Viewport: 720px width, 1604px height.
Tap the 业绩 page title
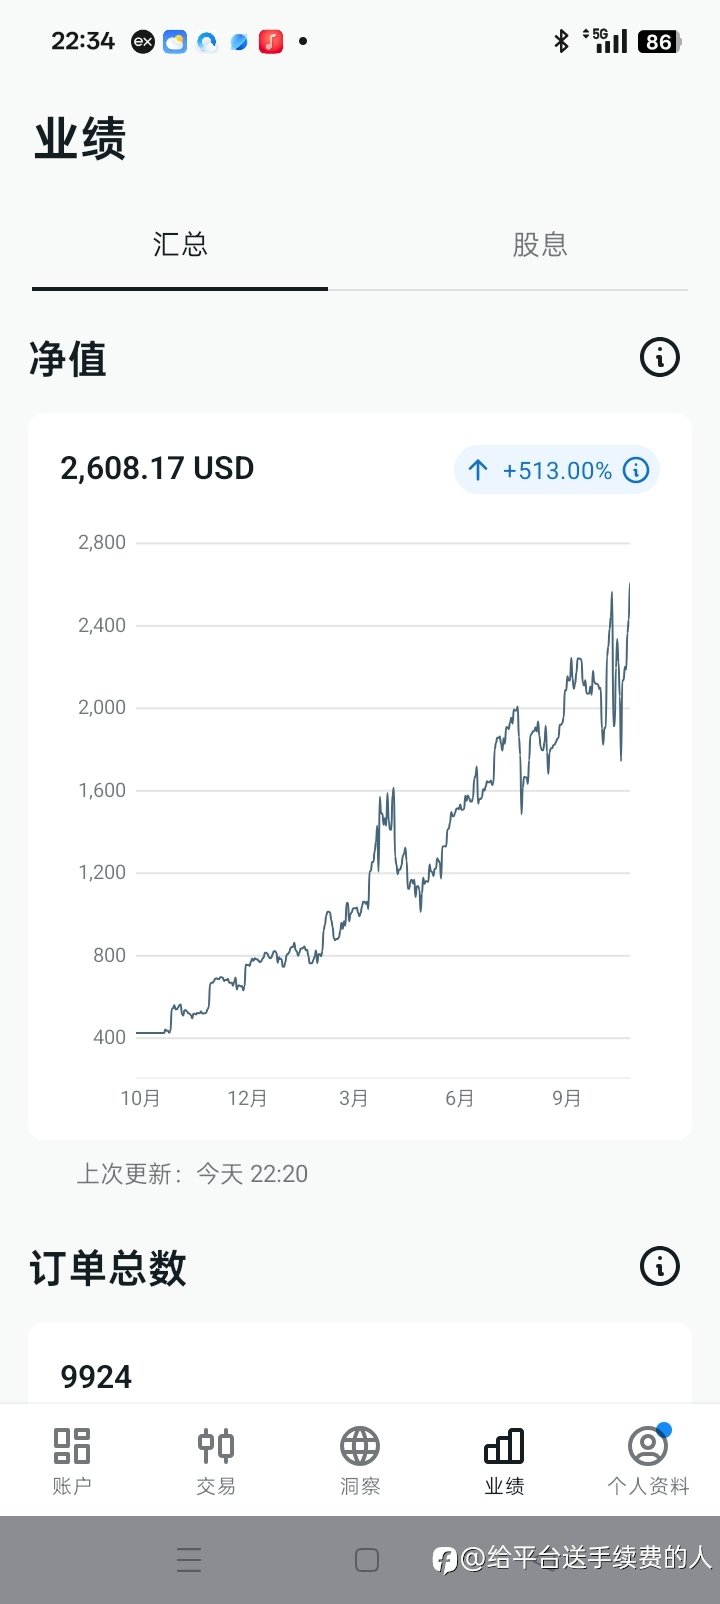[x=80, y=139]
